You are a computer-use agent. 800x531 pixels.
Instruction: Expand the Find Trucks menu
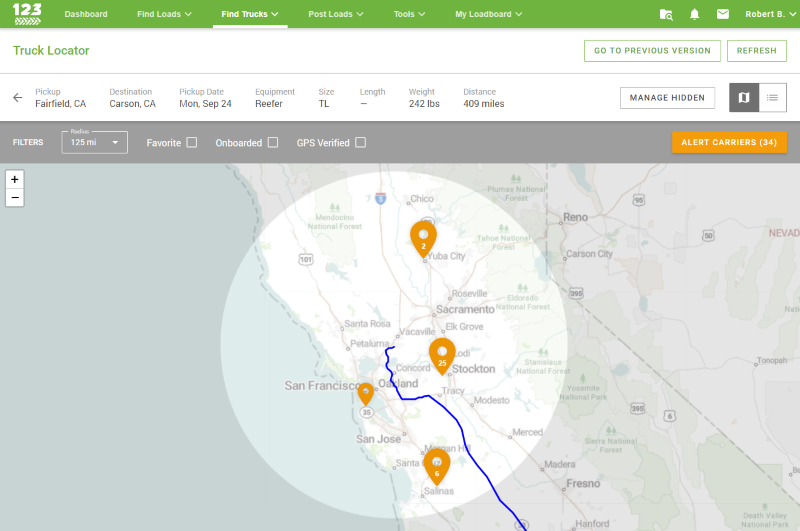point(250,14)
